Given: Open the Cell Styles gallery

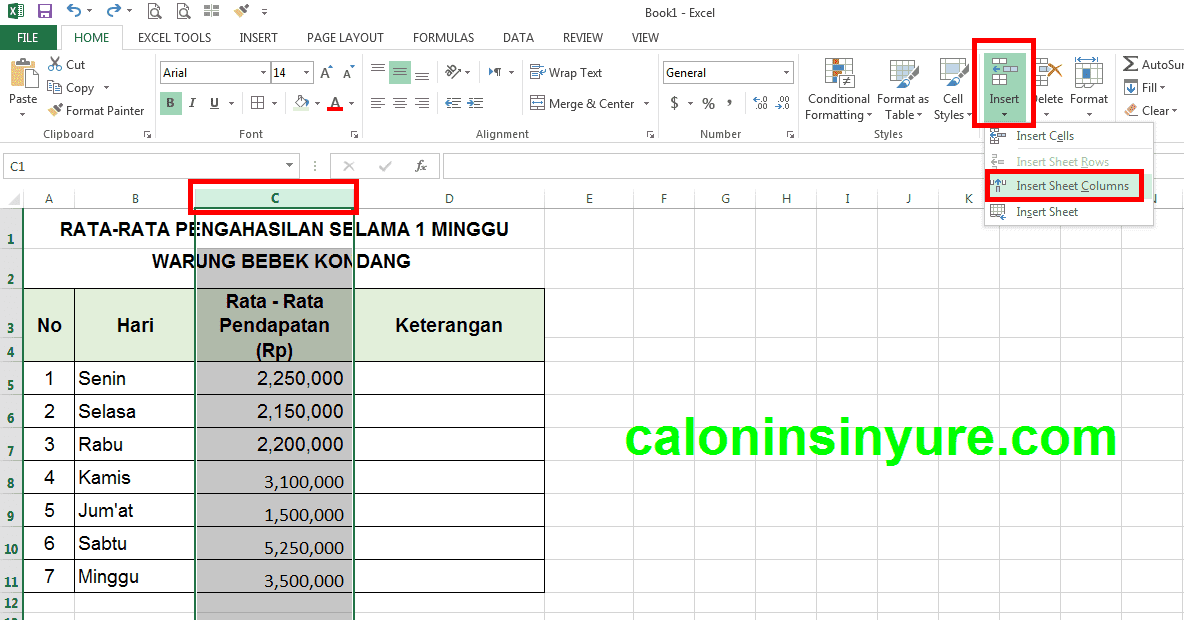Looking at the screenshot, I should [952, 90].
